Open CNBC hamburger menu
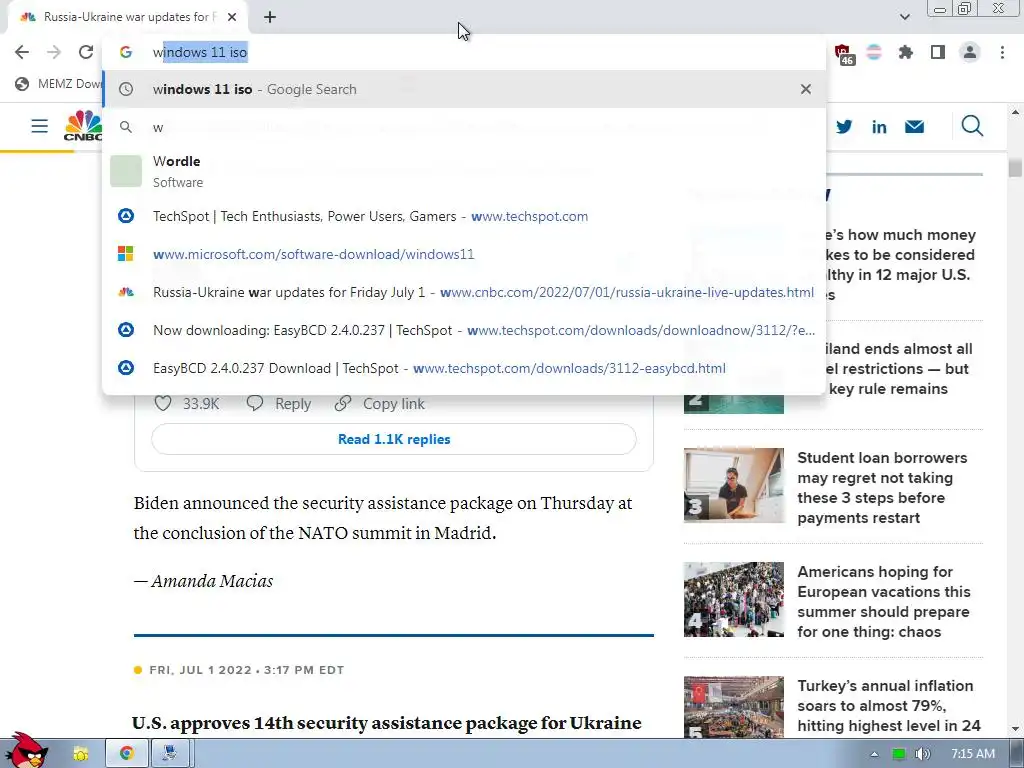Screen dimensions: 1024x768 (40, 125)
